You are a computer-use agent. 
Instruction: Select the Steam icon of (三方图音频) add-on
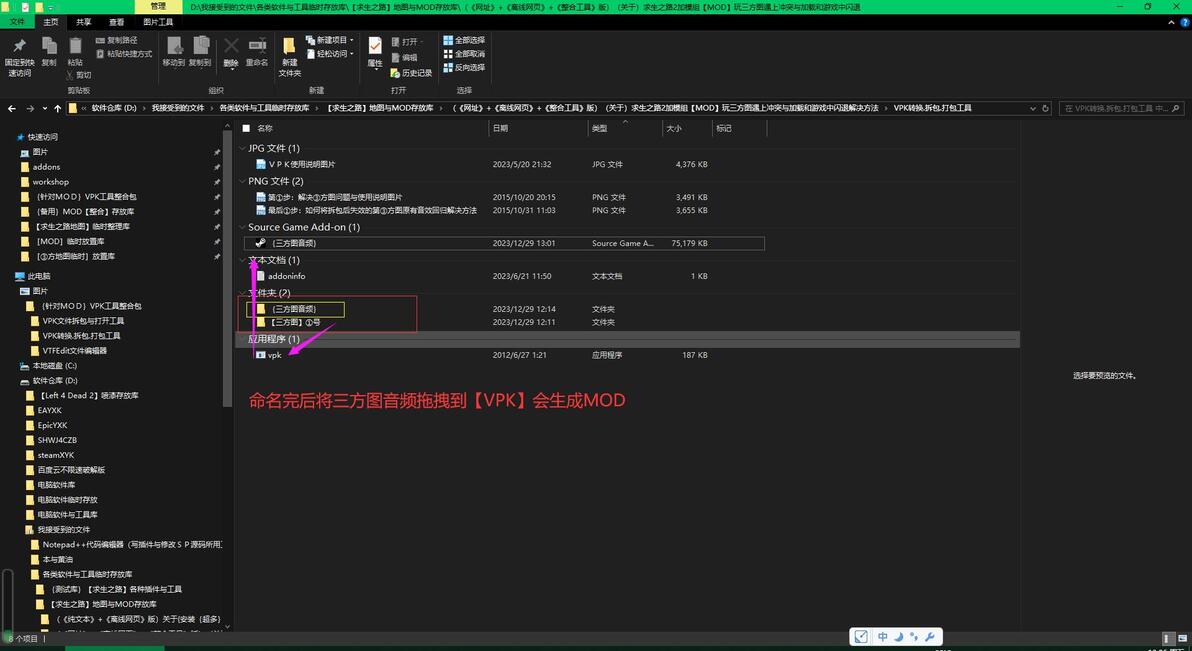point(260,243)
